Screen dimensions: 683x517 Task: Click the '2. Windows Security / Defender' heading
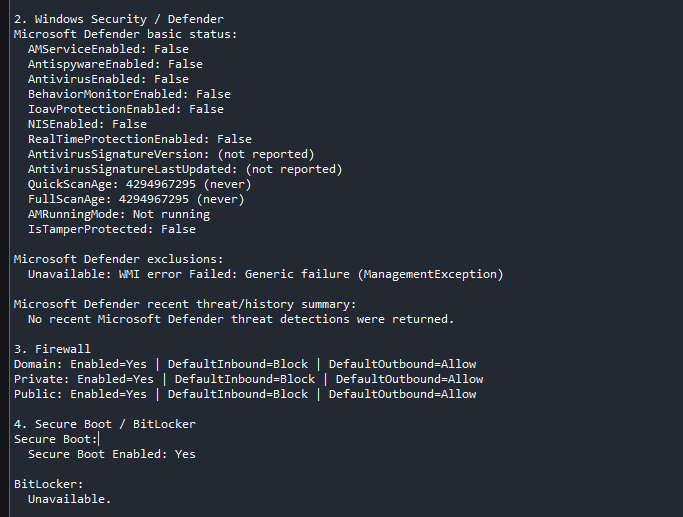118,19
